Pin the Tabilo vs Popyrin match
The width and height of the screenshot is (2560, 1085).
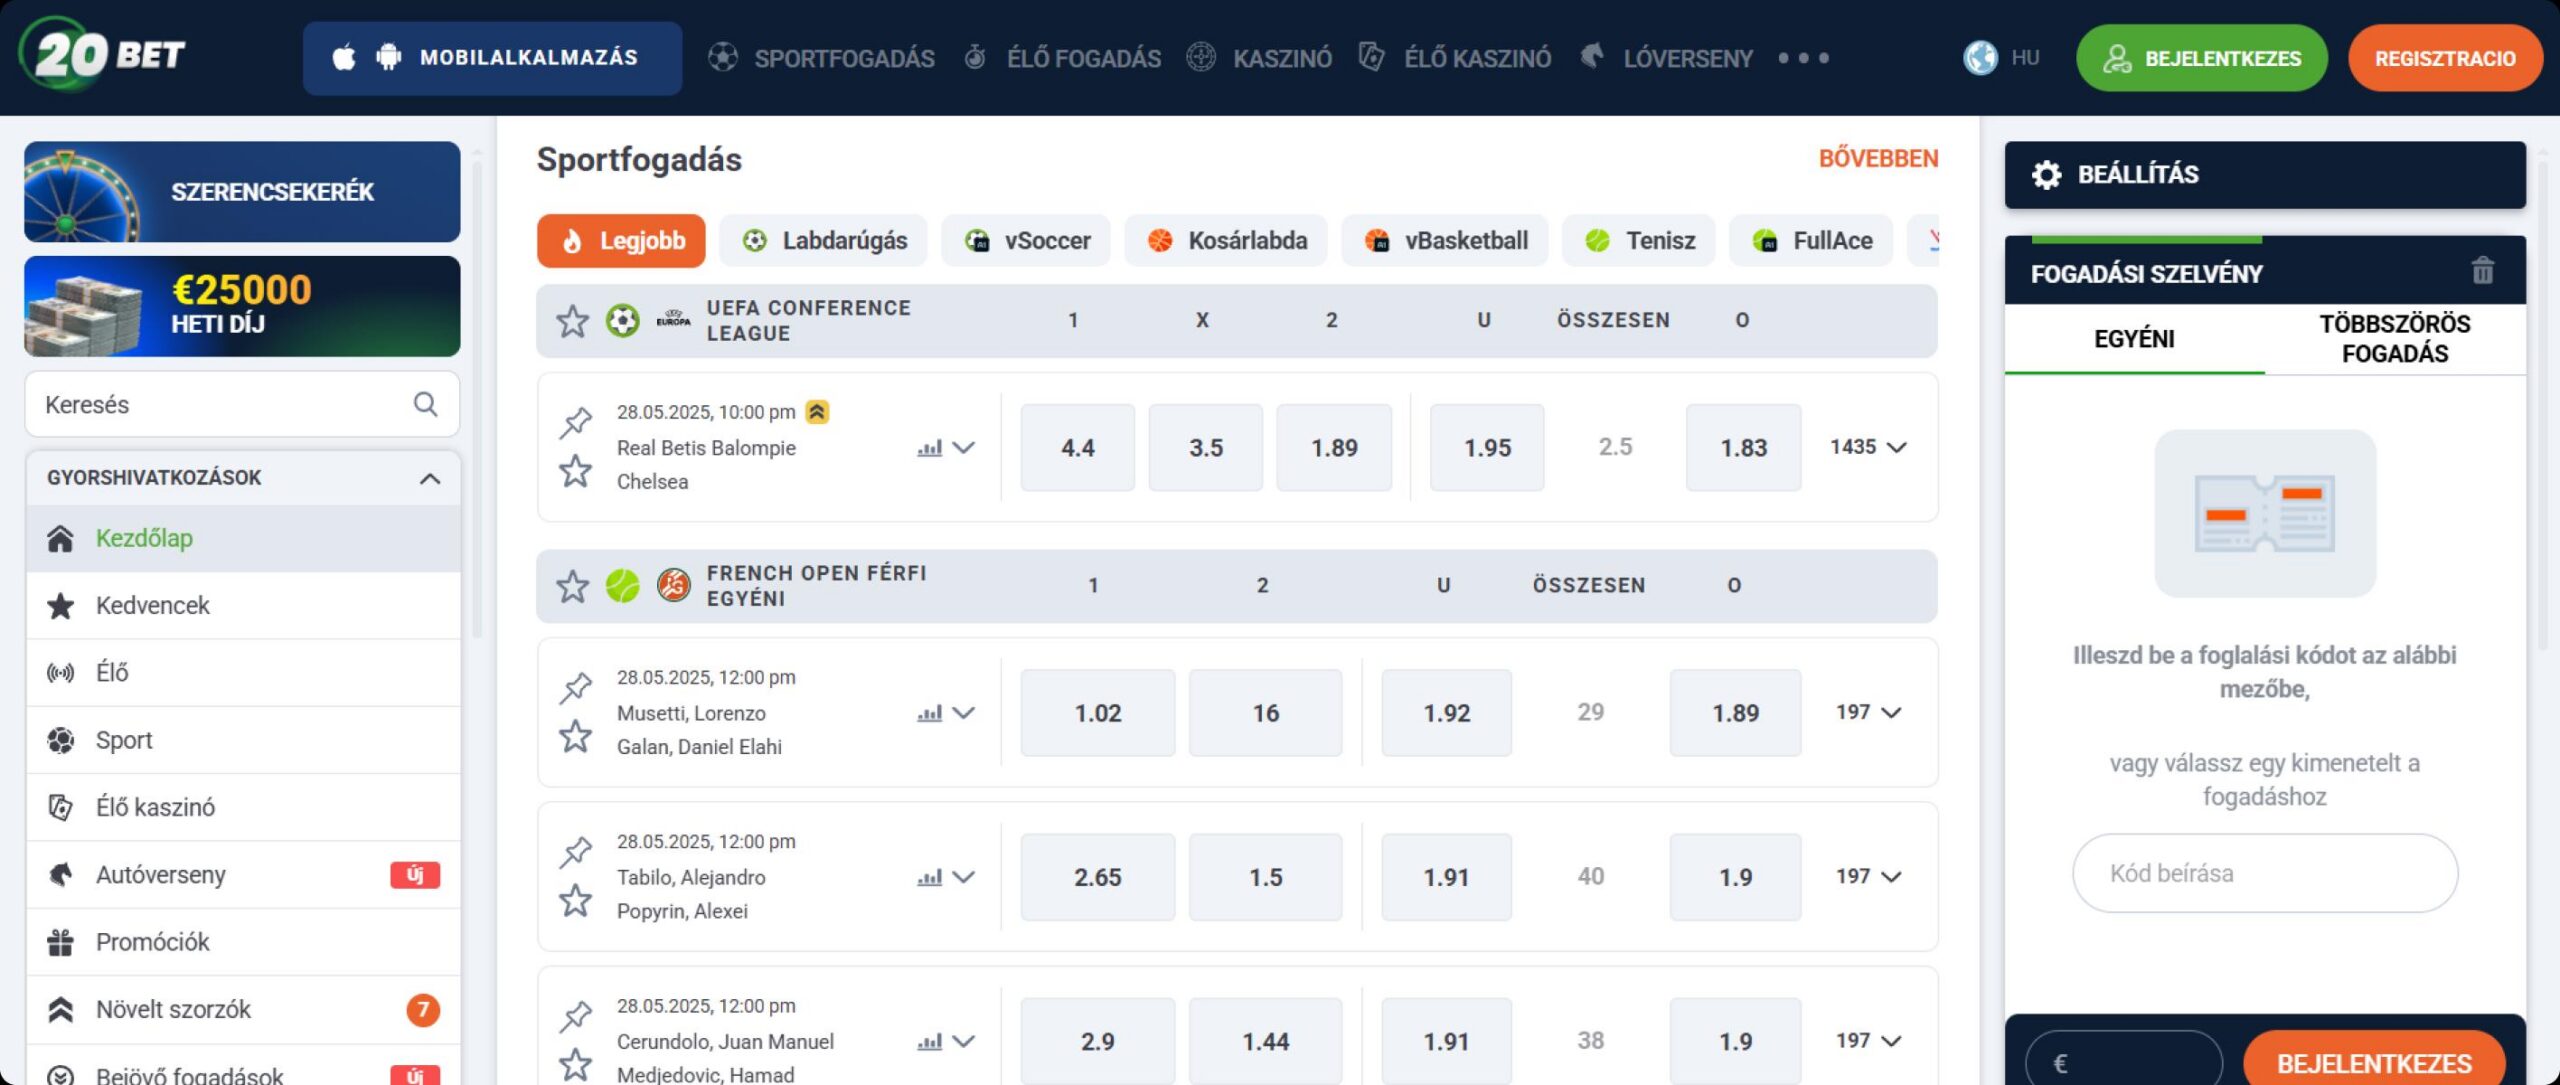click(x=576, y=855)
